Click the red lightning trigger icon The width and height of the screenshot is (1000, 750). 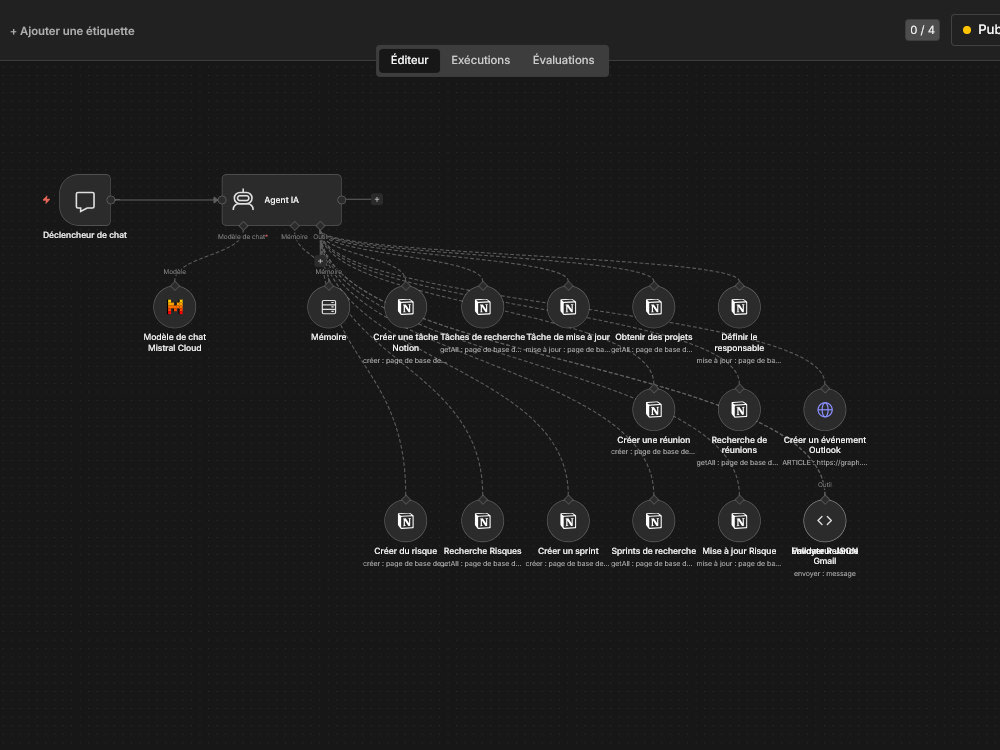[47, 200]
